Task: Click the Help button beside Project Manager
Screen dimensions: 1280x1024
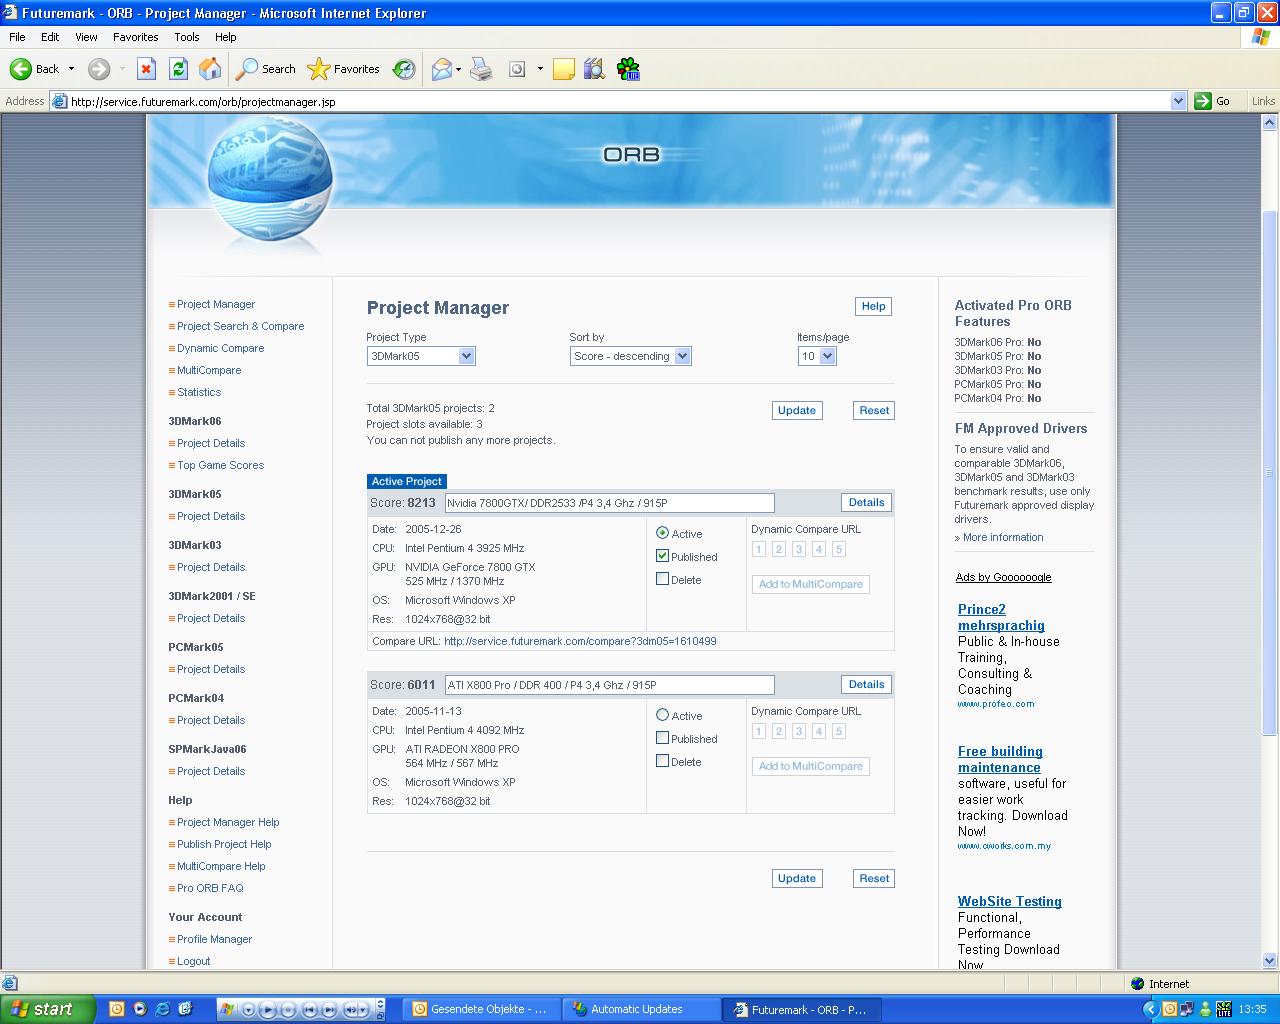Action: [873, 306]
